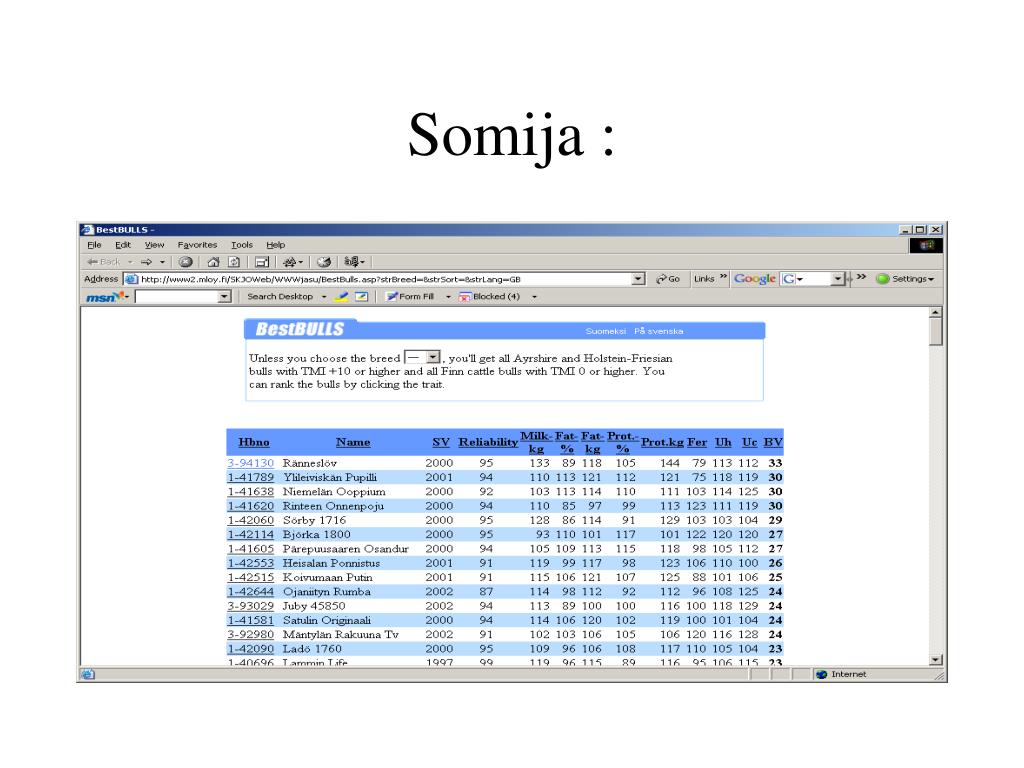This screenshot has height=768, width=1024.
Task: Click the Forward arrow button
Action: (146, 262)
